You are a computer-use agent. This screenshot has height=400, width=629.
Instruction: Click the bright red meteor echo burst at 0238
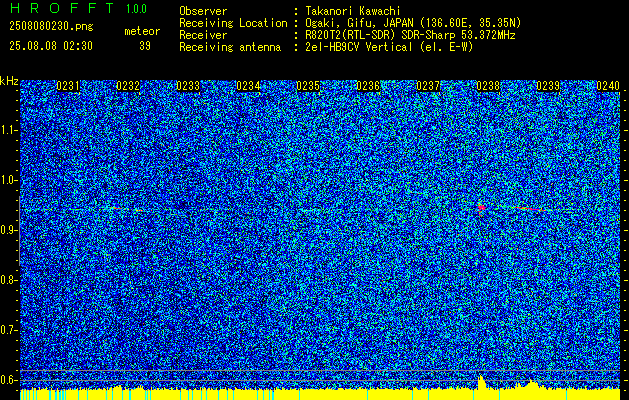pyautogui.click(x=481, y=208)
